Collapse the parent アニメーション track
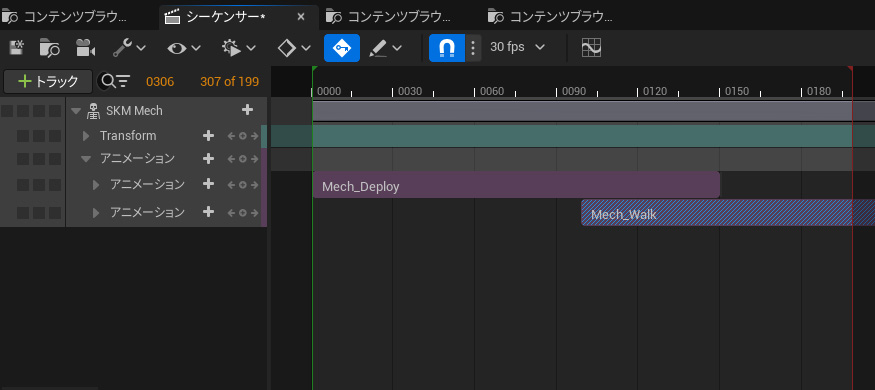The height and width of the screenshot is (390, 875). point(86,159)
